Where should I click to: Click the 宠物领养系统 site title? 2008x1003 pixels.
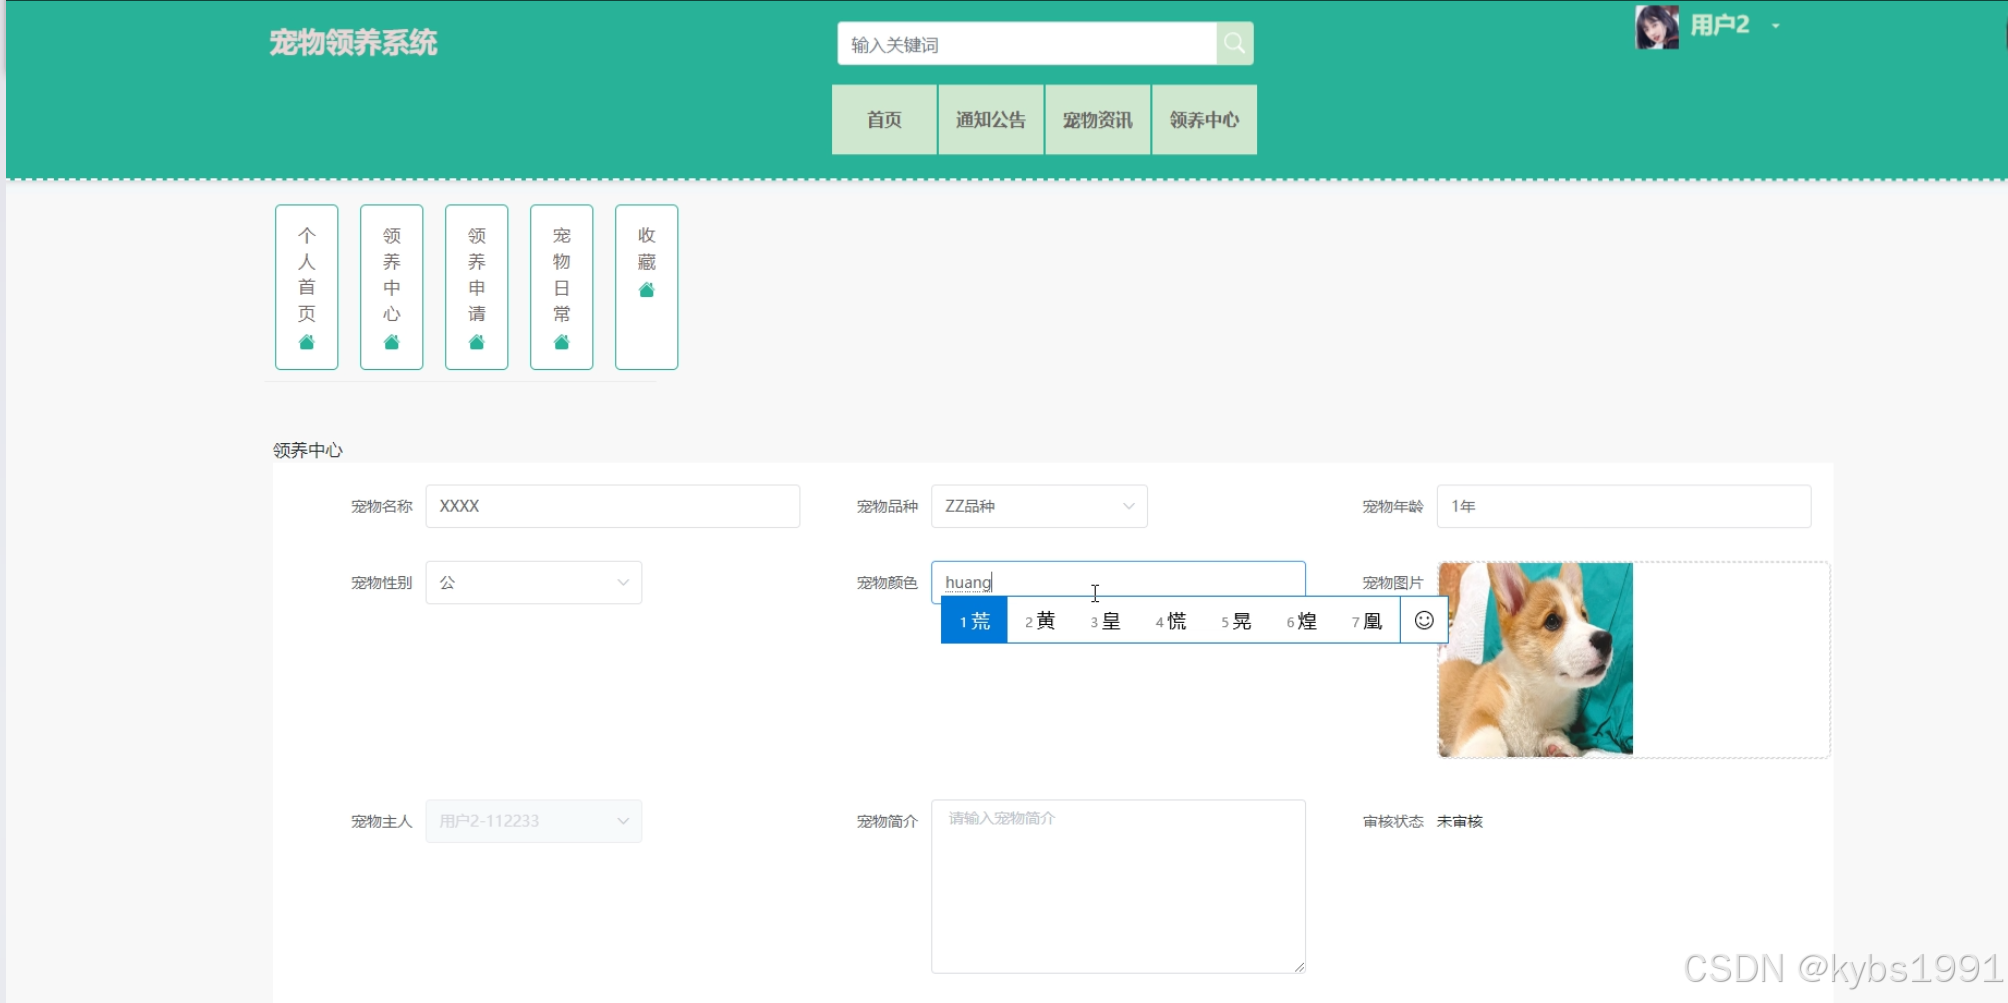click(353, 43)
